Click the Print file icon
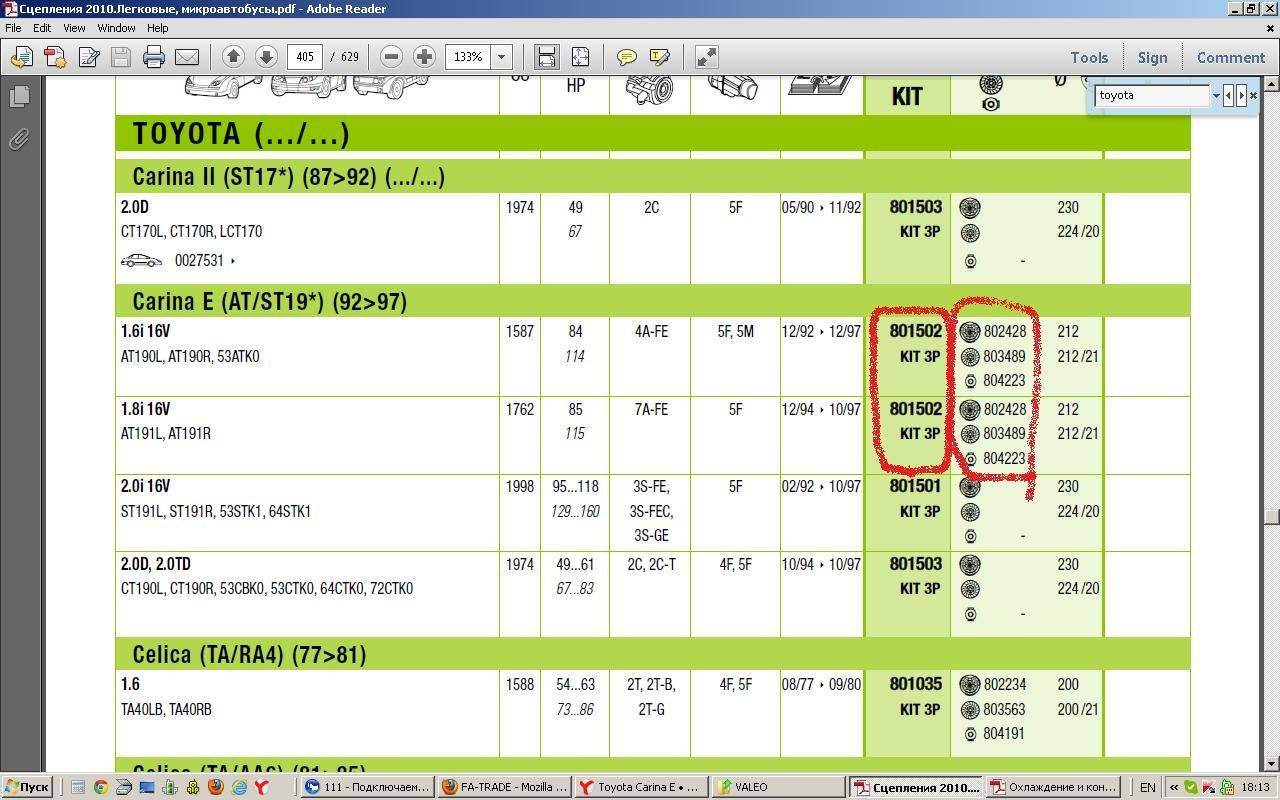The width and height of the screenshot is (1280, 800). (153, 57)
